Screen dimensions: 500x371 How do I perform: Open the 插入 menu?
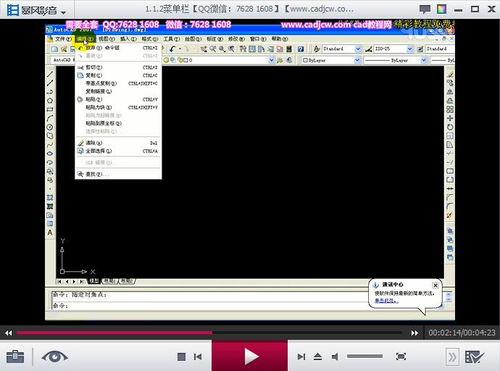[x=128, y=39]
